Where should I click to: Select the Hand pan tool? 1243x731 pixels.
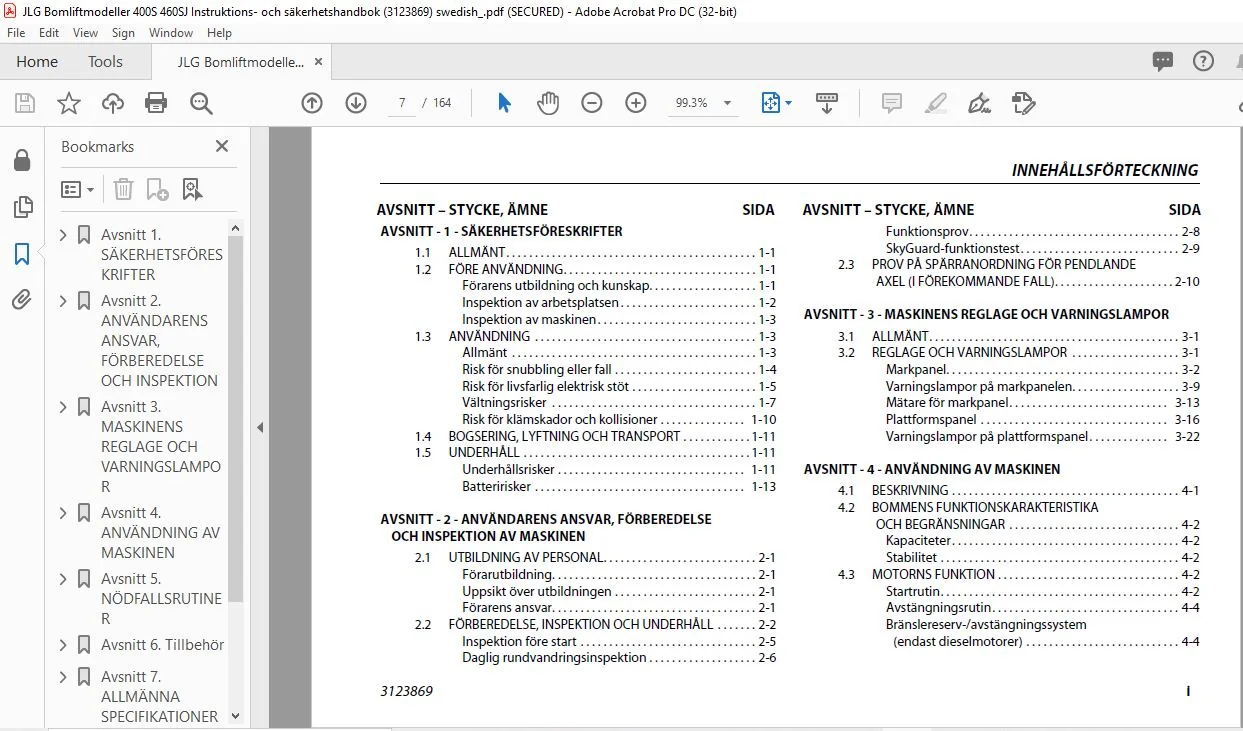click(x=548, y=103)
